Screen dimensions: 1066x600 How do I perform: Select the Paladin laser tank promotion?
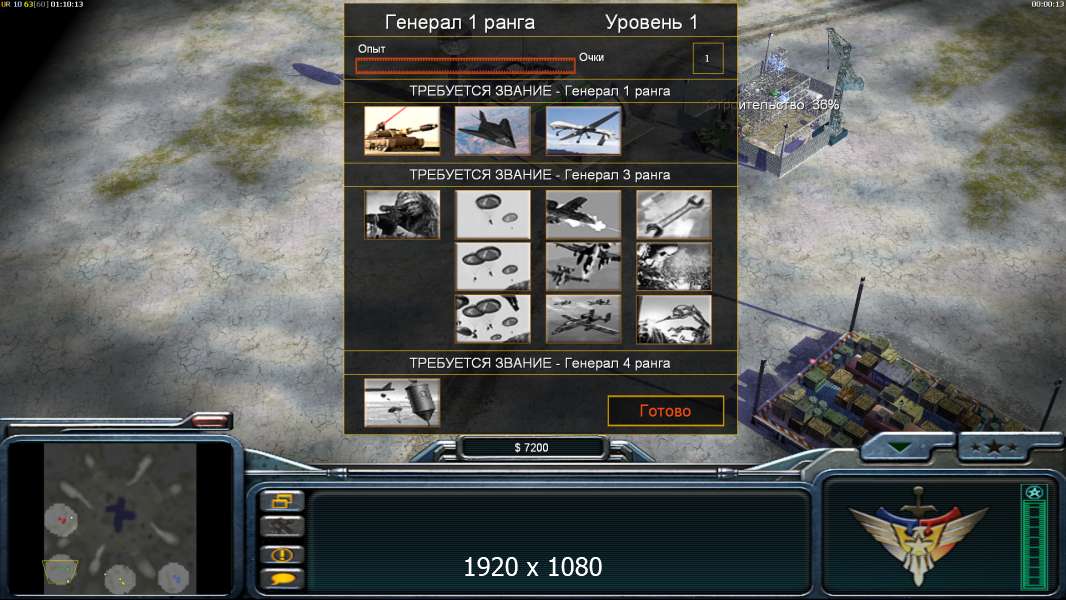point(402,130)
